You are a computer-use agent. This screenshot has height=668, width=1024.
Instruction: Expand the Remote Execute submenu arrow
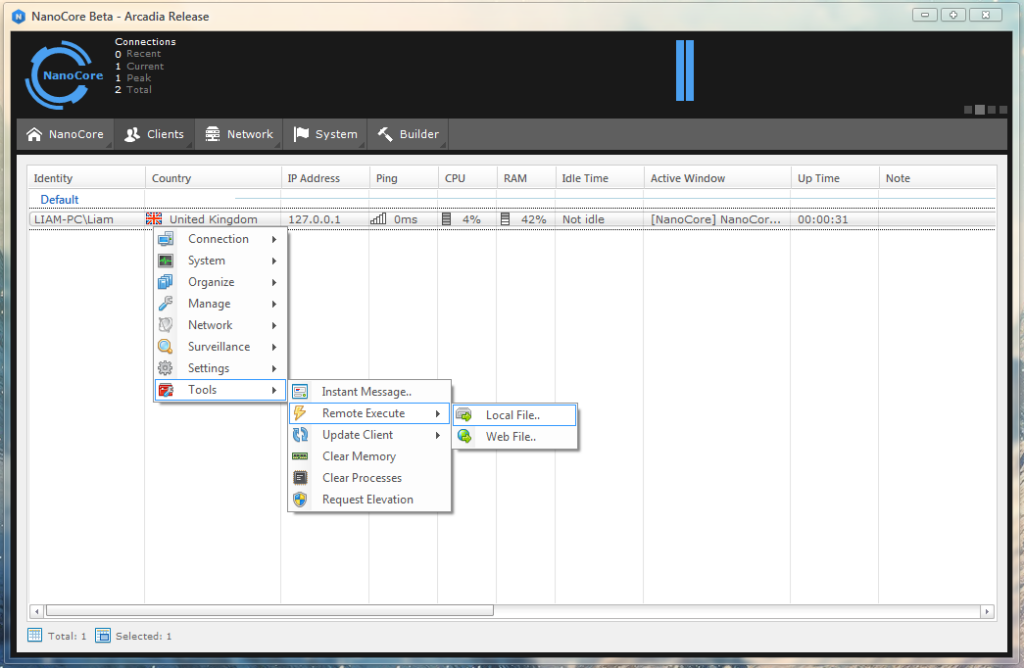click(x=438, y=414)
